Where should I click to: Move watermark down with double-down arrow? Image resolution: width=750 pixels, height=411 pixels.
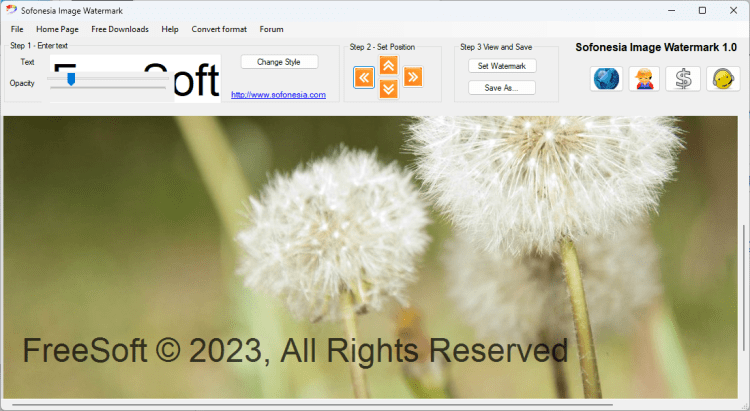[388, 89]
